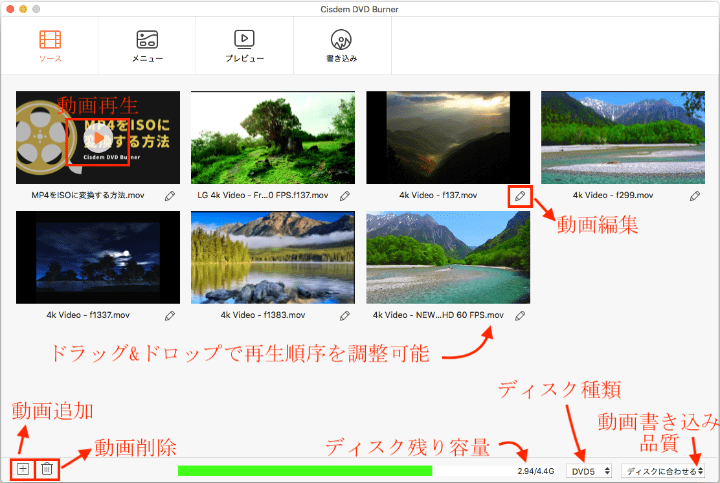
Task: Delete selected video with trash icon
Action: [x=47, y=469]
